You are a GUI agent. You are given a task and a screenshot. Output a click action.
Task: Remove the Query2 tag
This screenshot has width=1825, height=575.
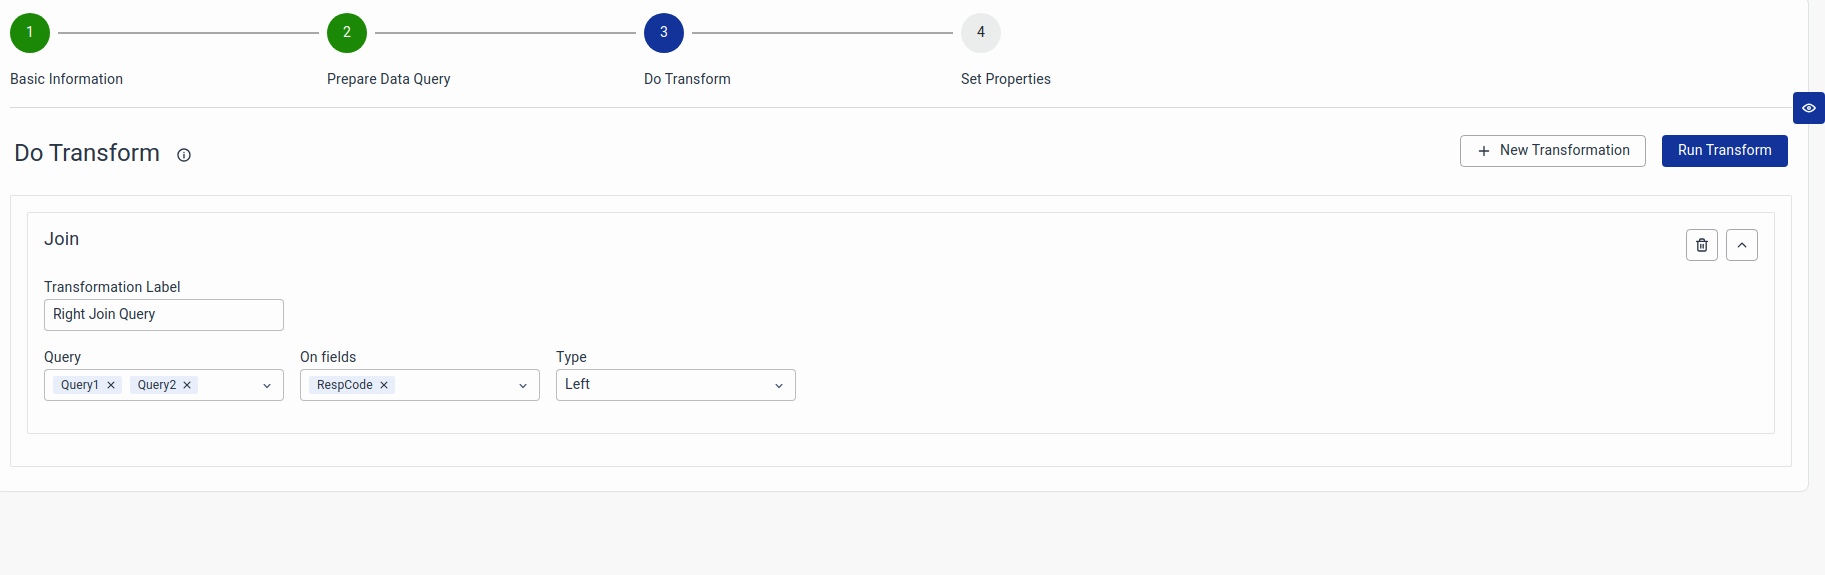pyautogui.click(x=187, y=385)
